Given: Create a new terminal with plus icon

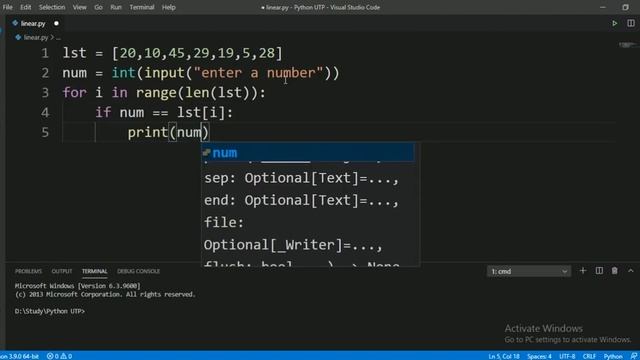Looking at the screenshot, I should coord(582,271).
